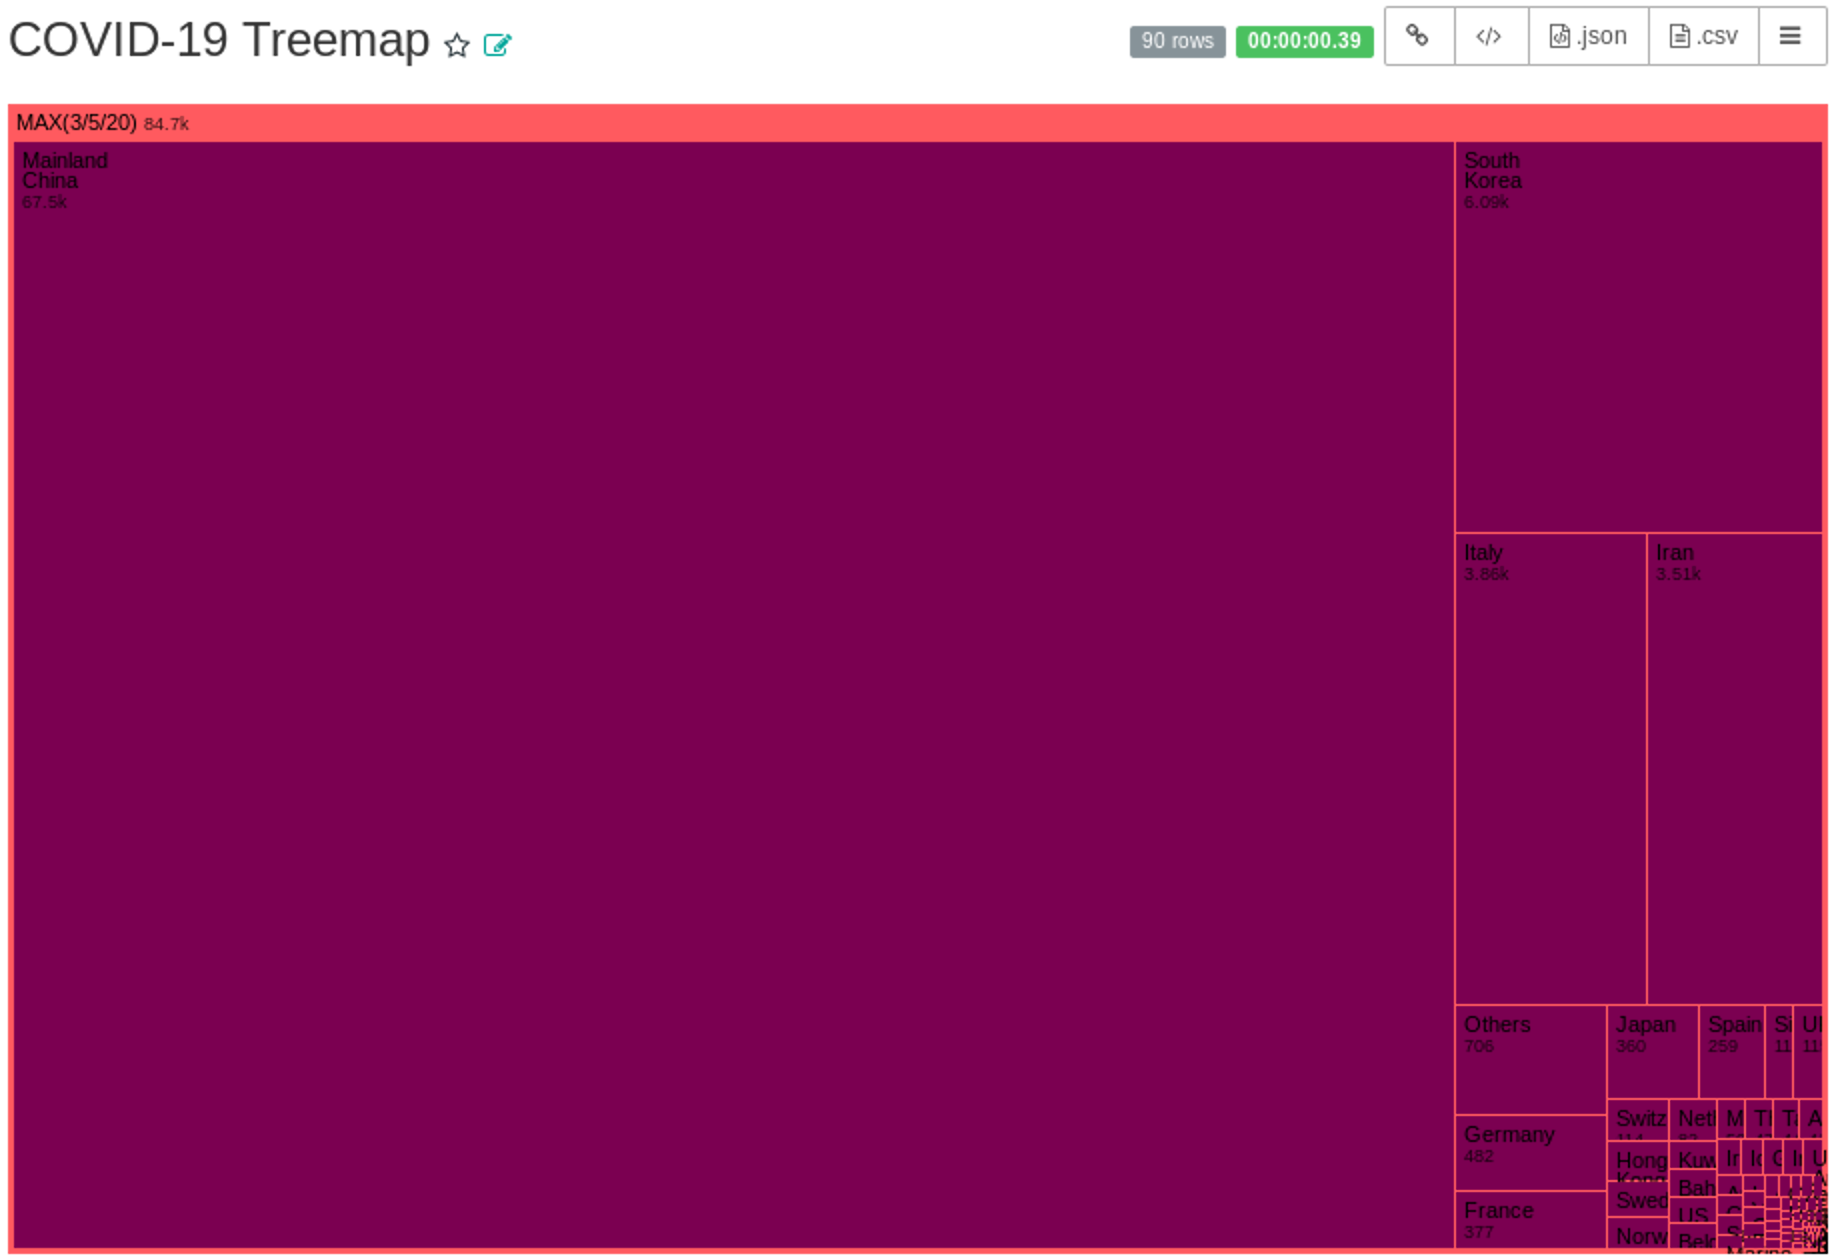Image resolution: width=1832 pixels, height=1258 pixels.
Task: Select the Italy treemap cell
Action: point(1551,769)
